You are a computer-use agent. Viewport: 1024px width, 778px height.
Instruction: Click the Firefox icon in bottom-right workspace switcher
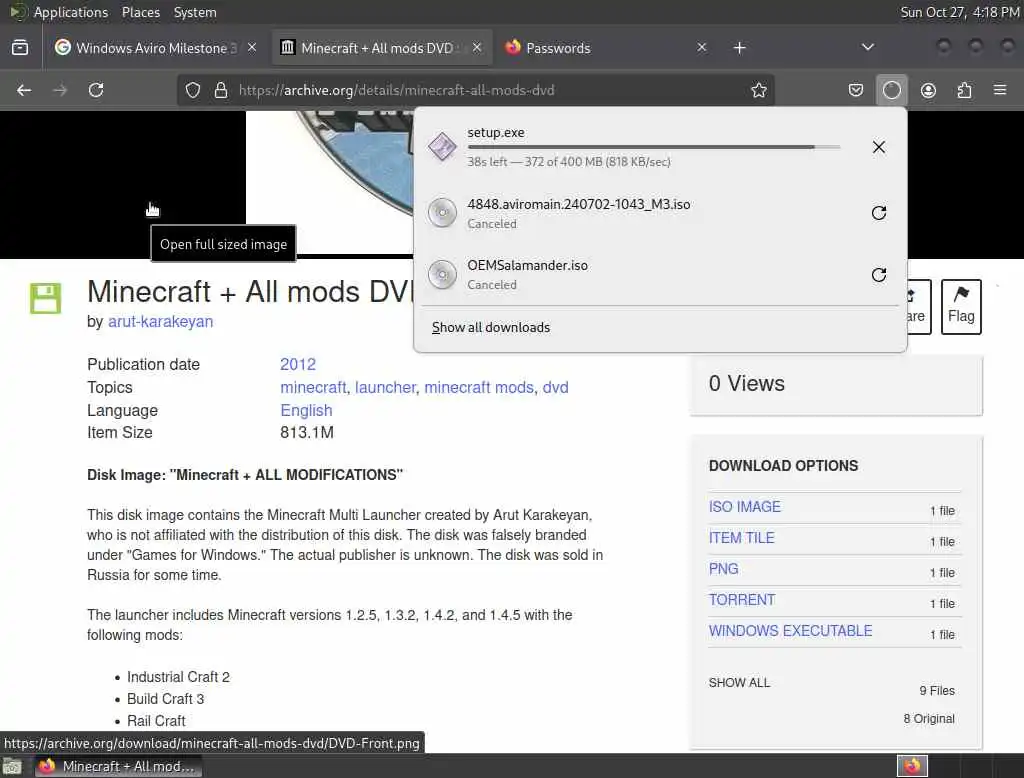pos(912,766)
